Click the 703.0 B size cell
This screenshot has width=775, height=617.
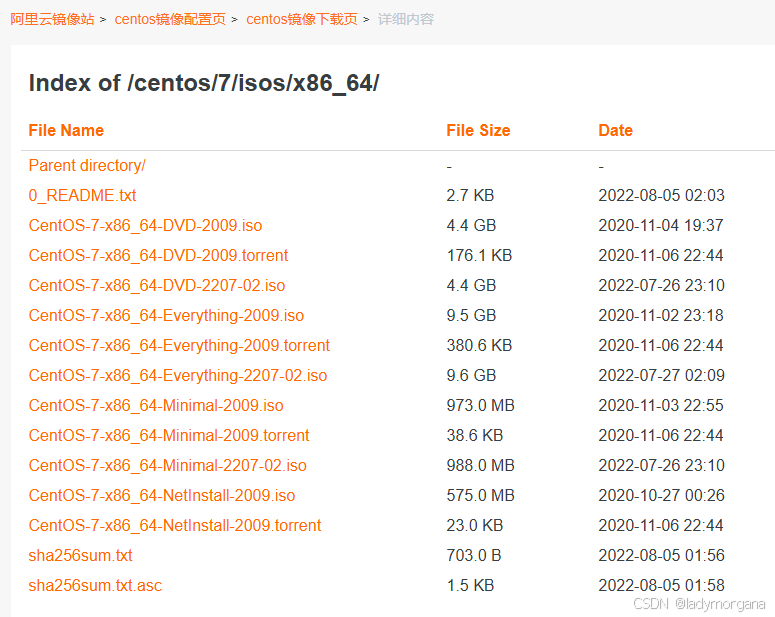click(474, 555)
